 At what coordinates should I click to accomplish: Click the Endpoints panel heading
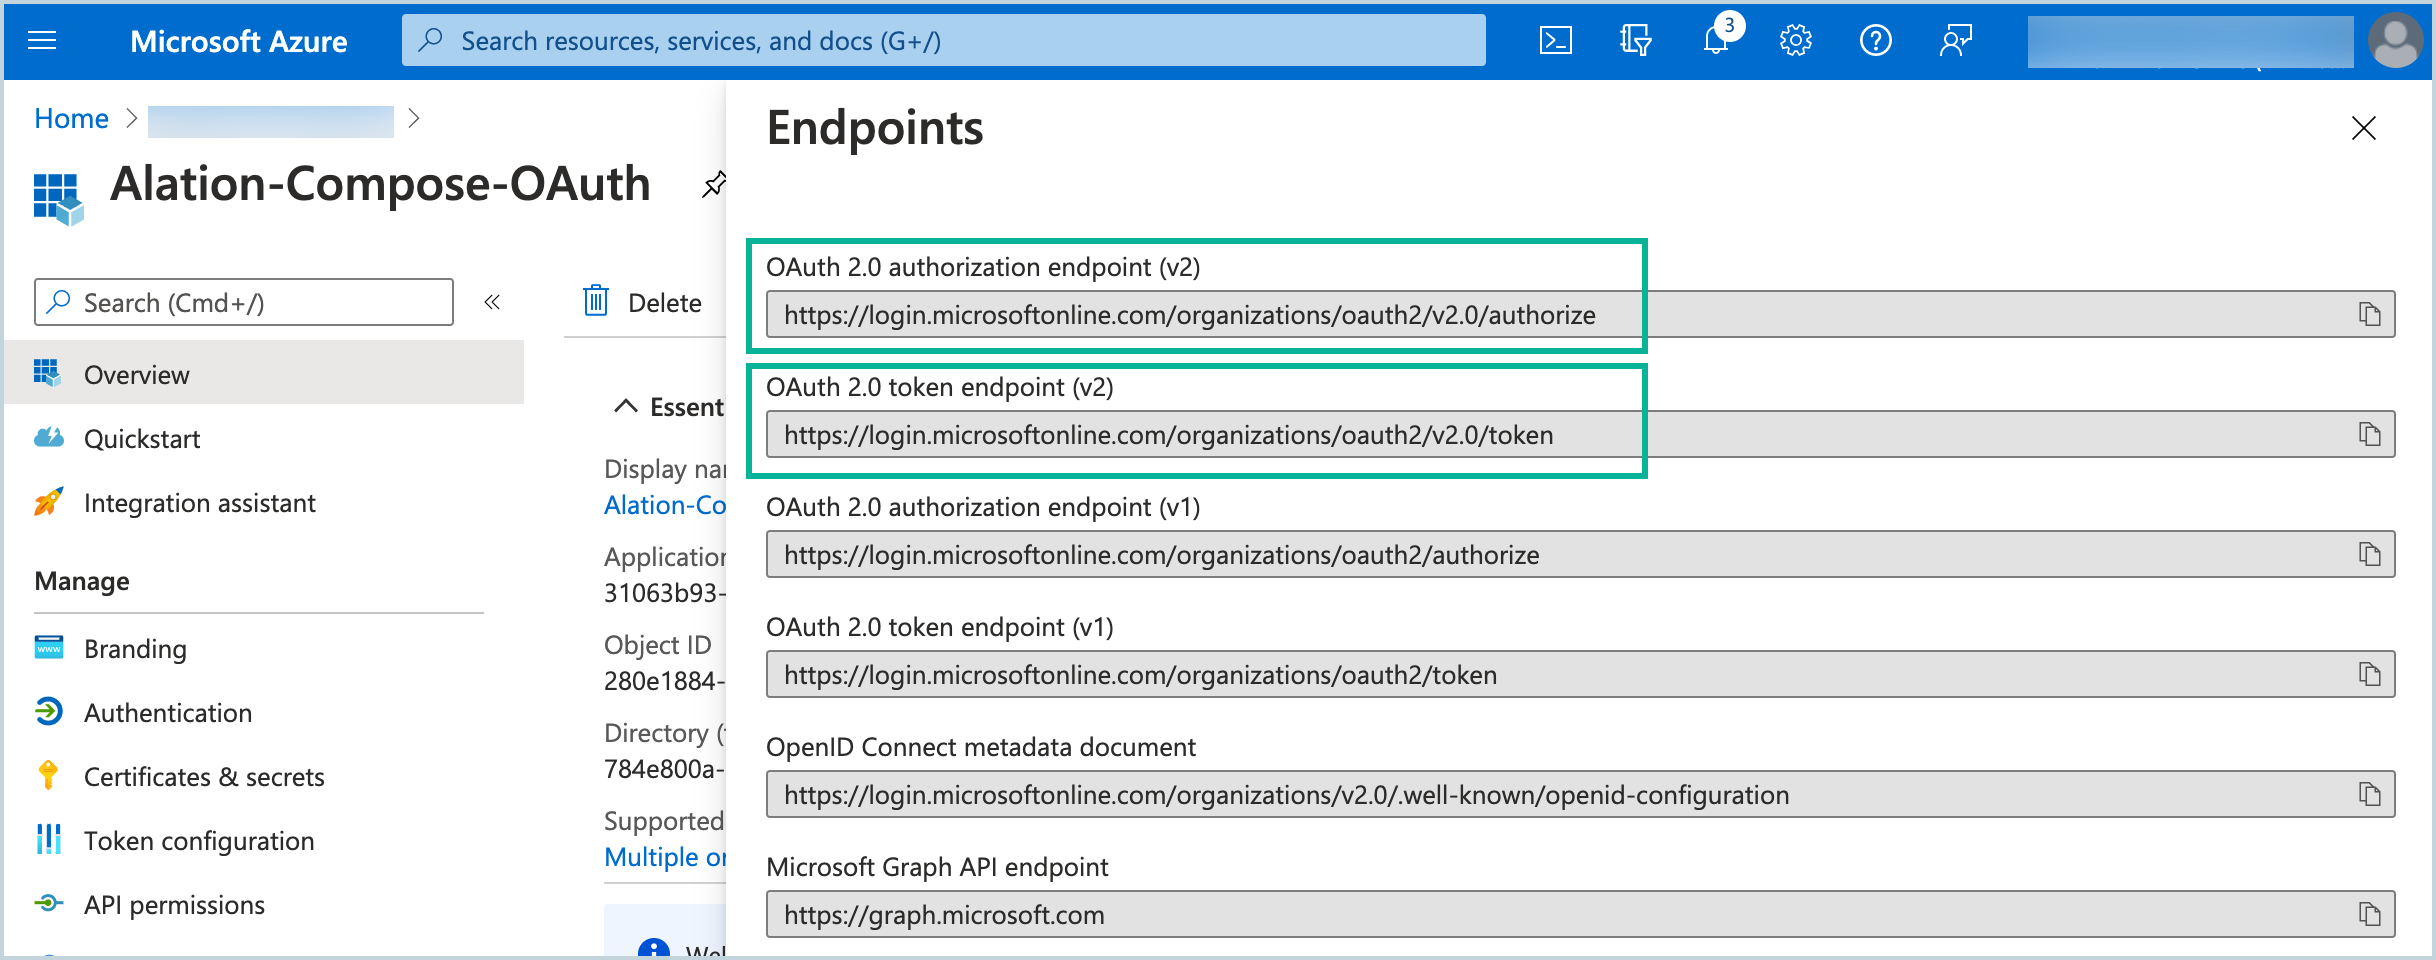click(874, 128)
